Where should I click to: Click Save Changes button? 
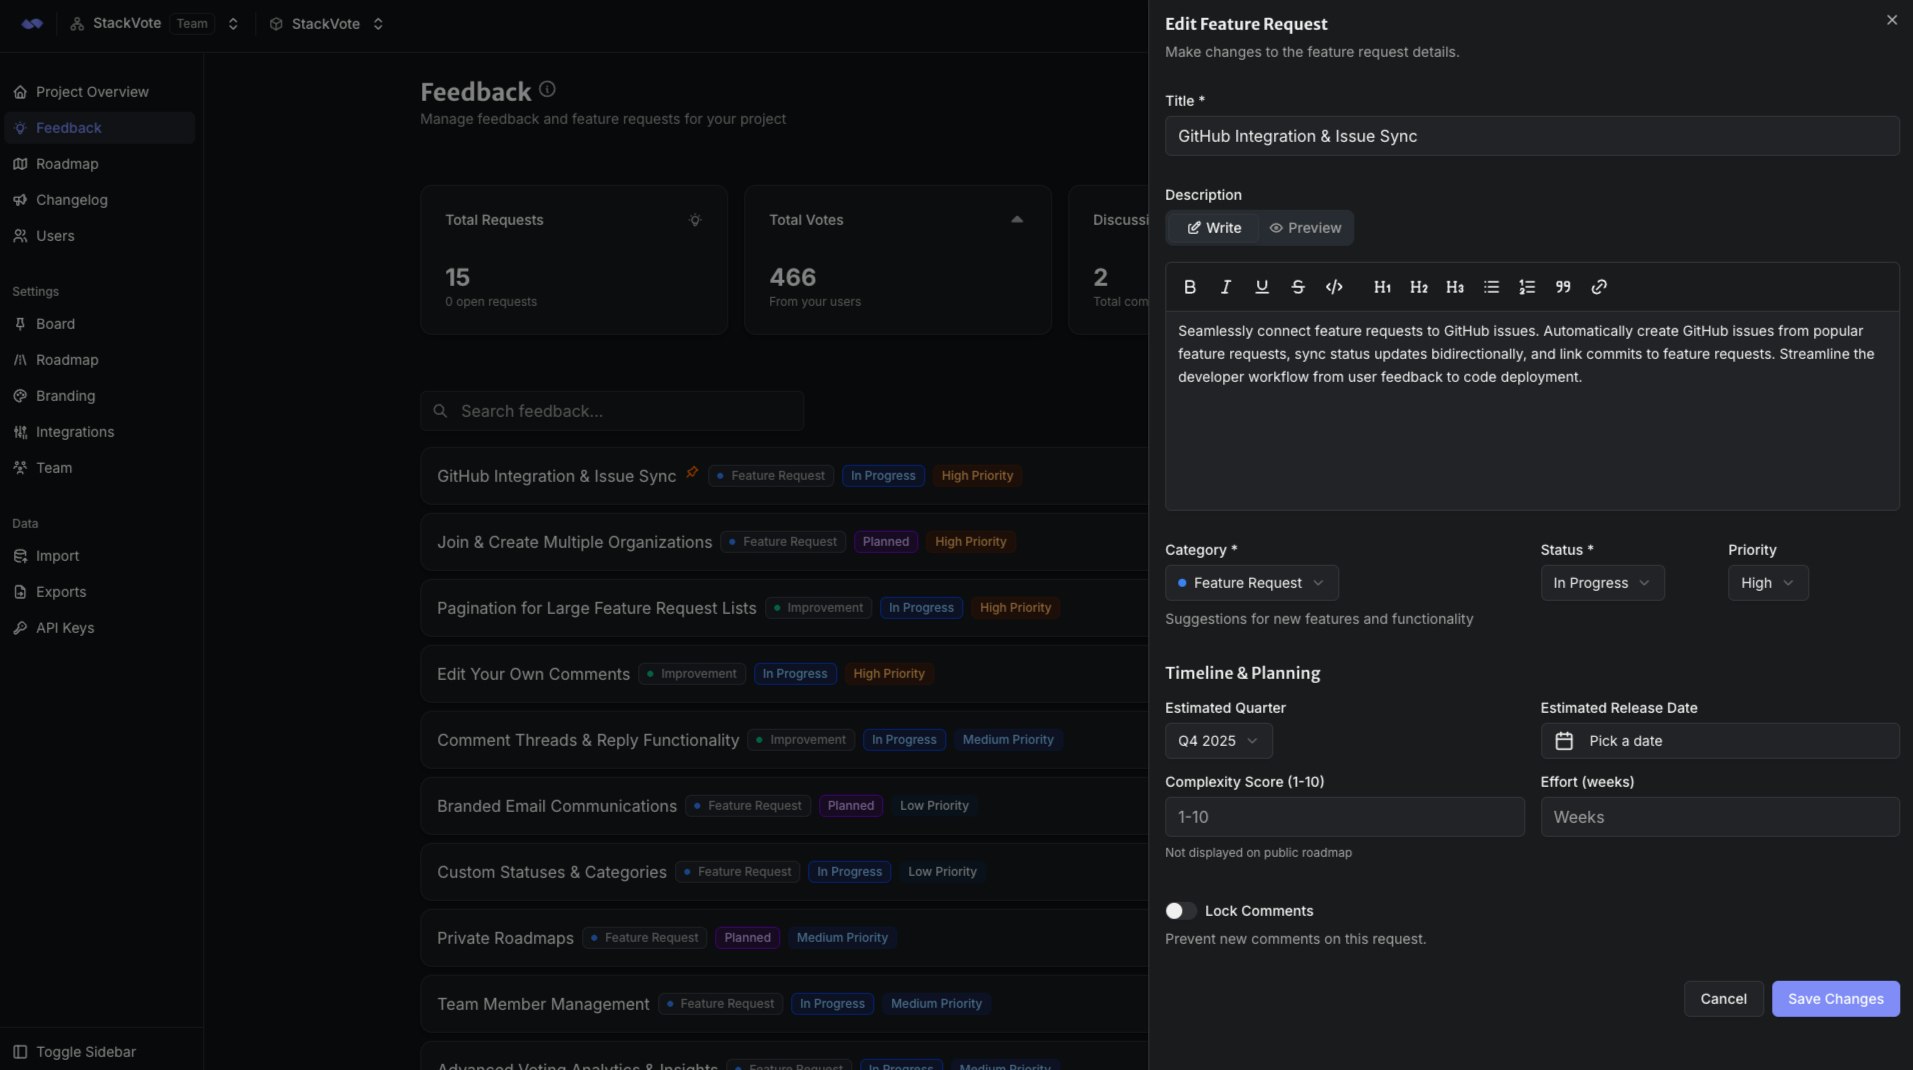[x=1835, y=999]
